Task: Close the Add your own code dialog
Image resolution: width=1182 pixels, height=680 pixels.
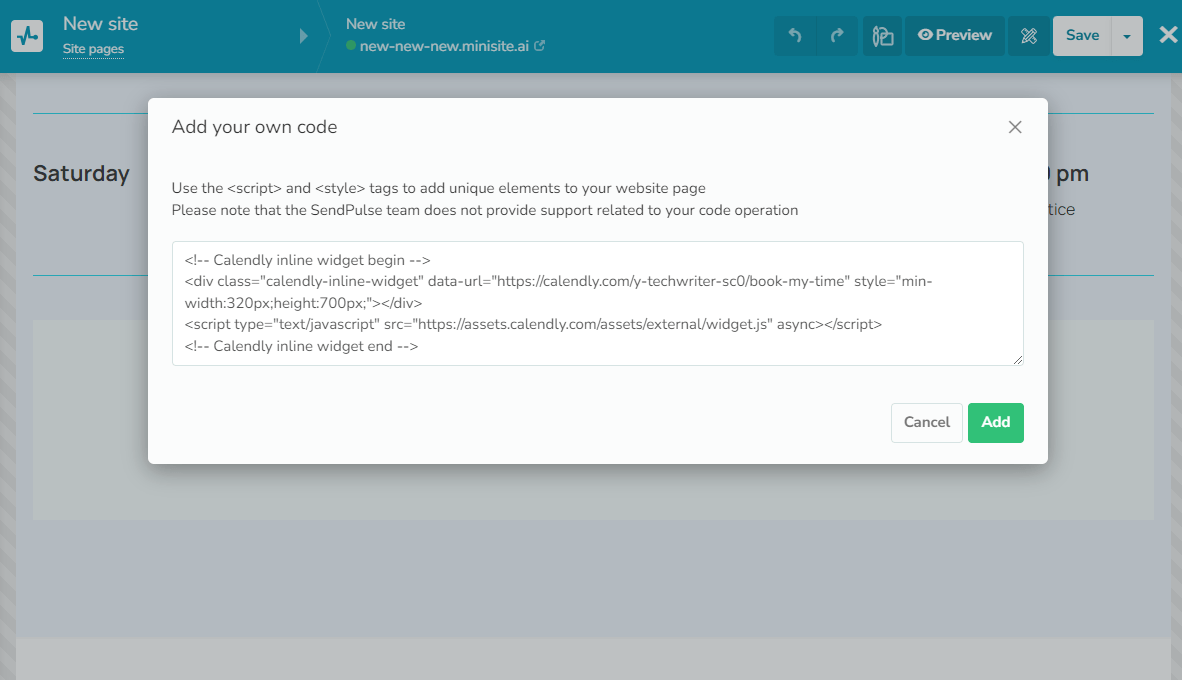Action: coord(1015,127)
